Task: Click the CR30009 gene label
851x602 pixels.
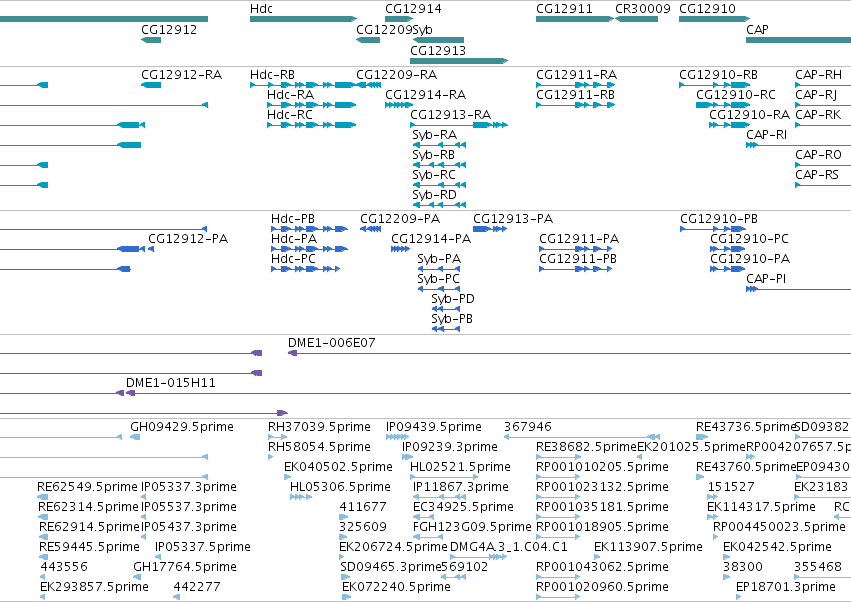Action: click(643, 9)
